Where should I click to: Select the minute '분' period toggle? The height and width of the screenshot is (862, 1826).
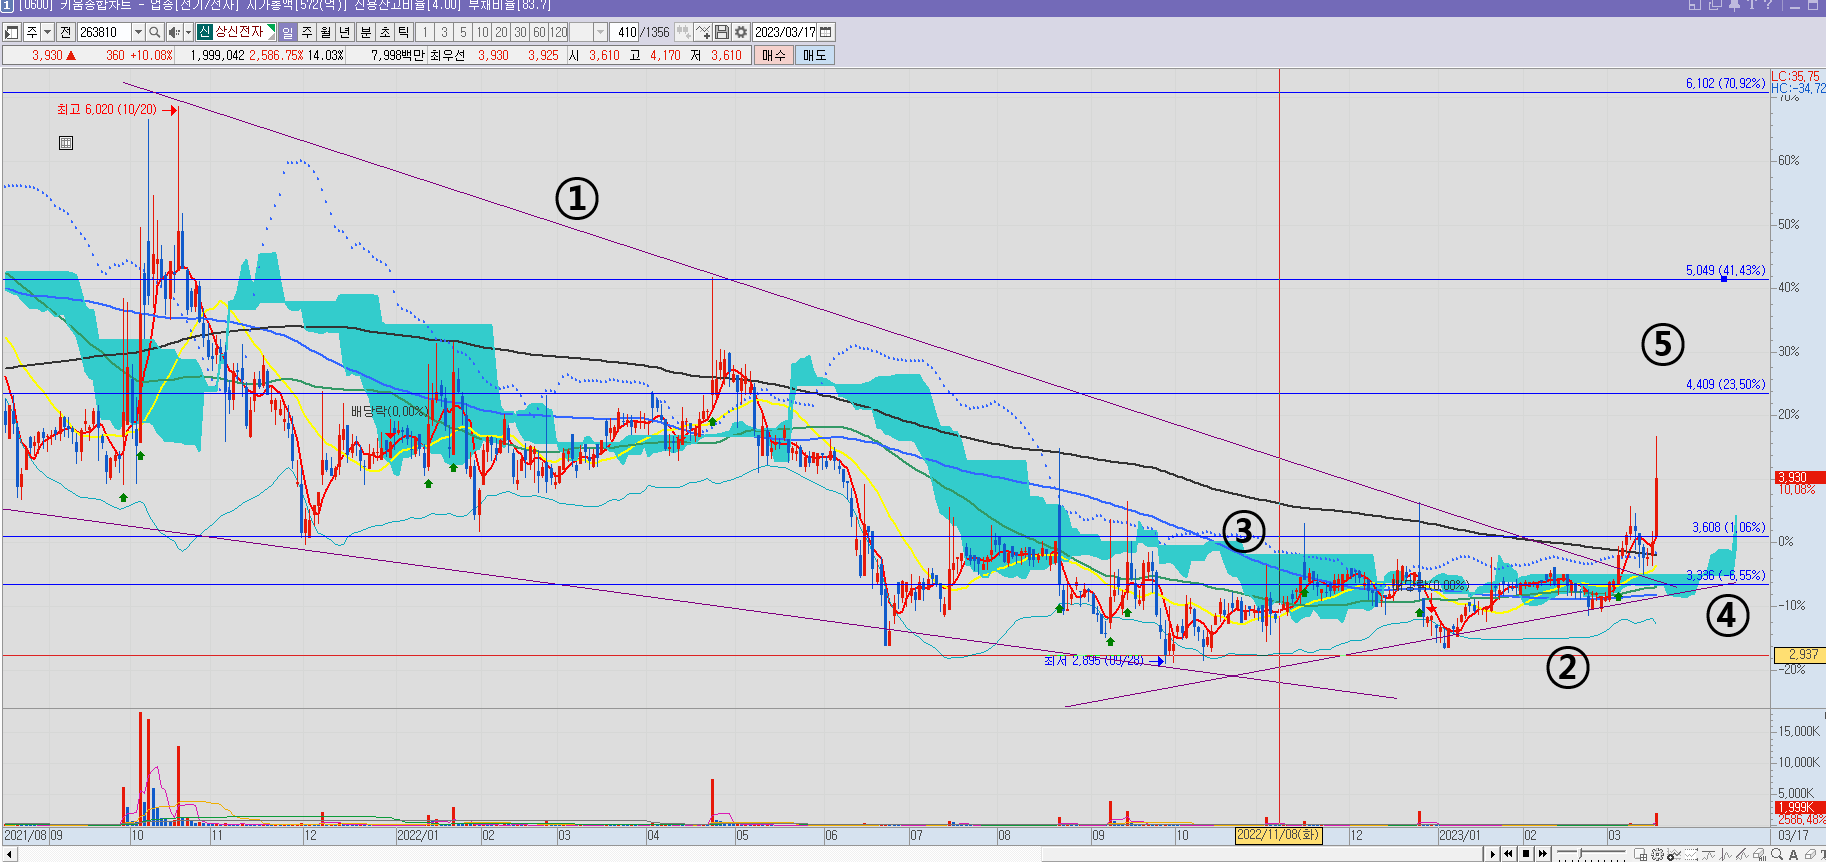click(x=366, y=32)
